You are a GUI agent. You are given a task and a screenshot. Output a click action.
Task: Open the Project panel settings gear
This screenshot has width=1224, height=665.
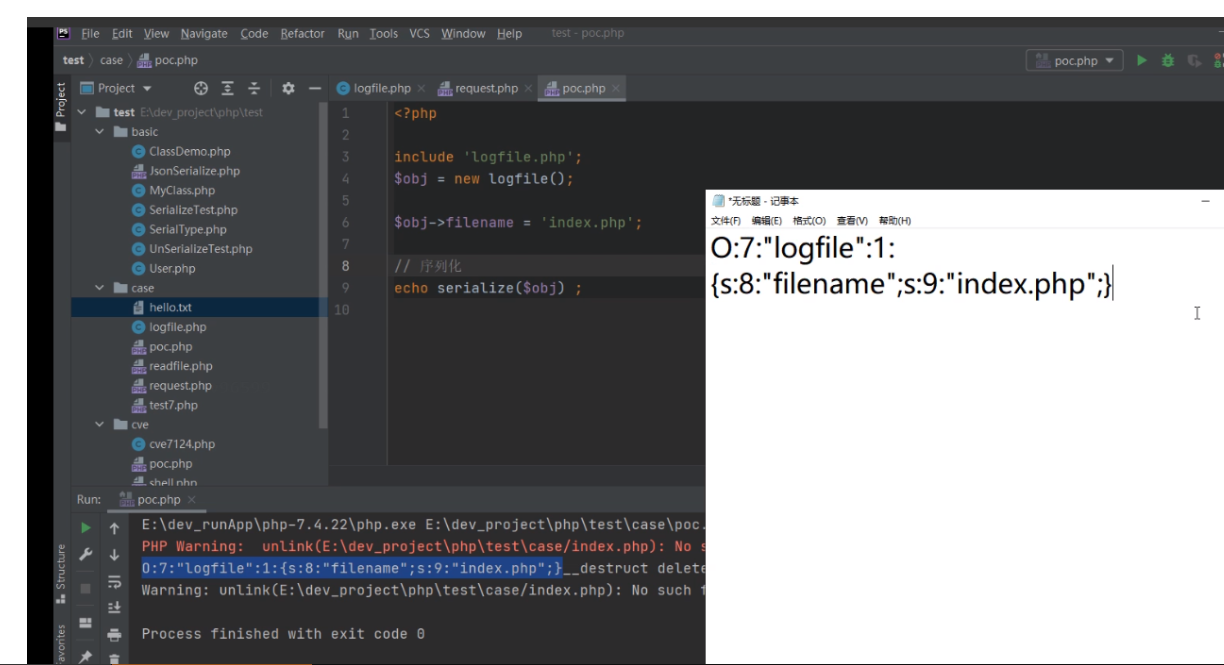click(288, 88)
